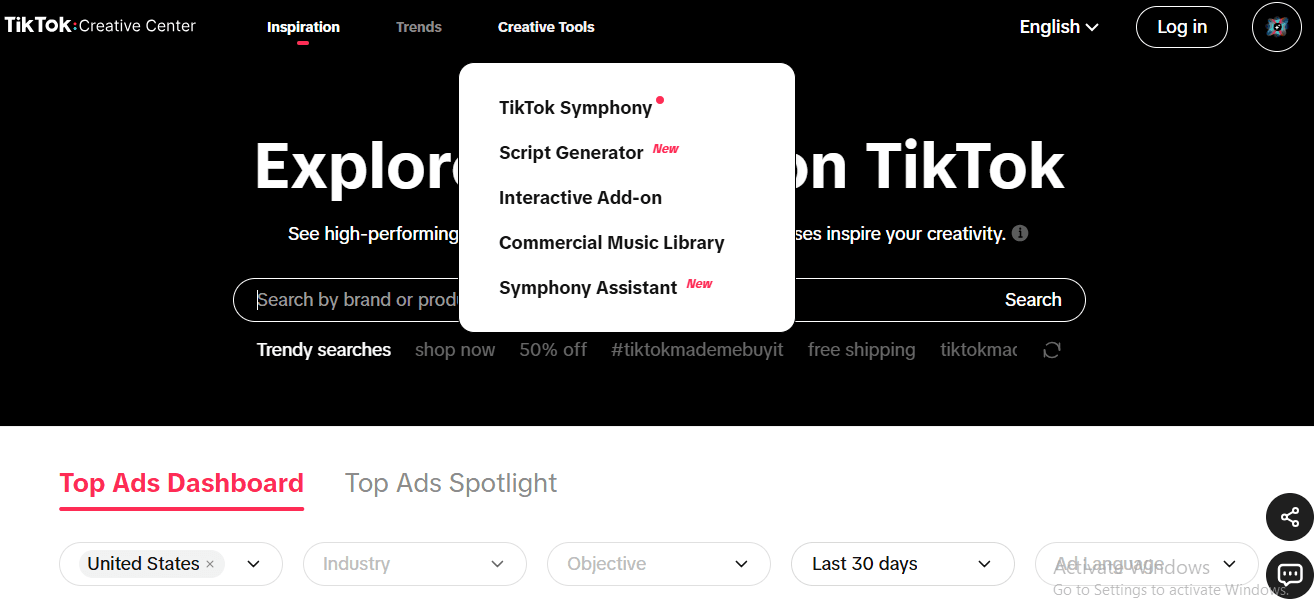Click the #tiktokmademebuyit trendy search
This screenshot has height=602, width=1314.
[x=697, y=350]
